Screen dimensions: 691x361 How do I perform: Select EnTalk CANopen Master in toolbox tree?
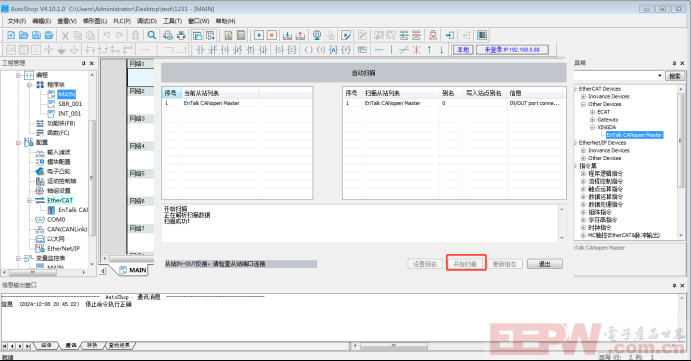[634, 135]
